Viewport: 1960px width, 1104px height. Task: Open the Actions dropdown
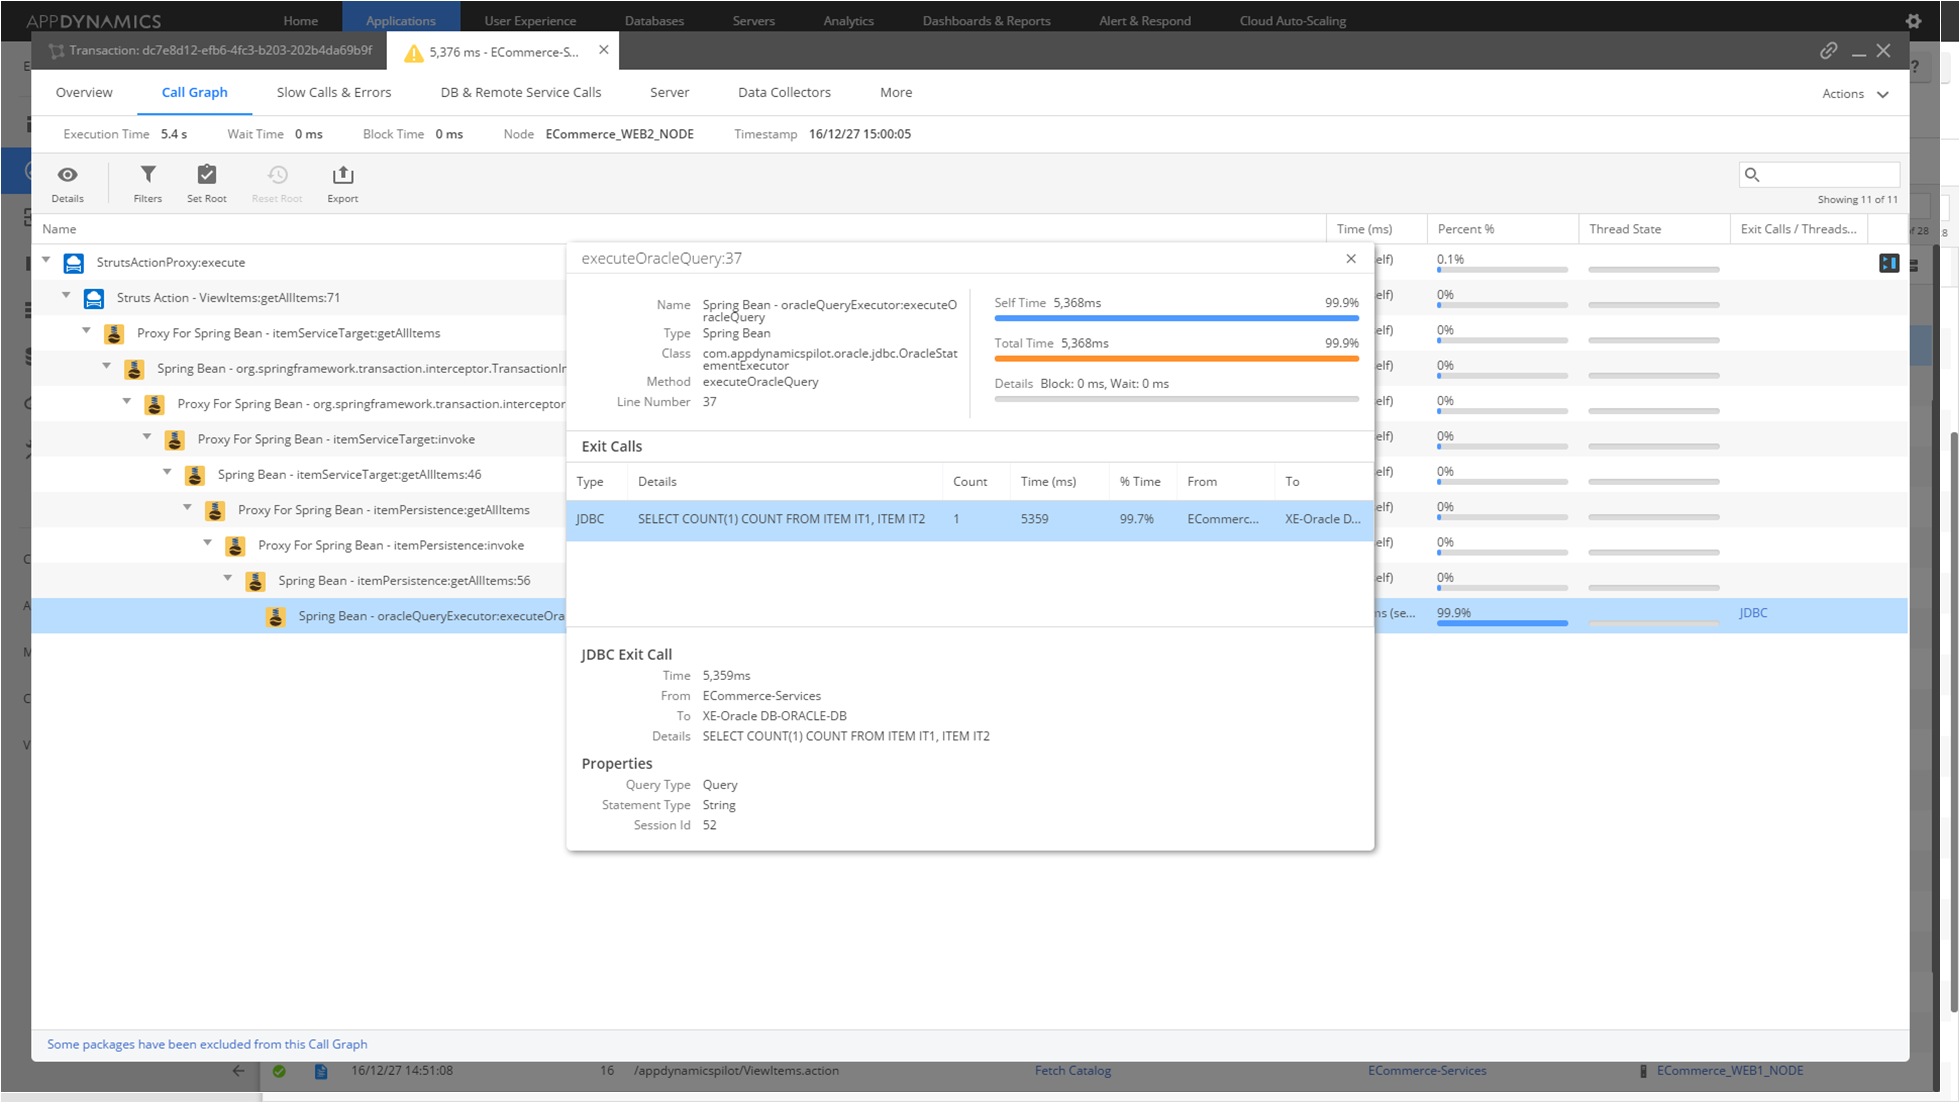tap(1855, 94)
